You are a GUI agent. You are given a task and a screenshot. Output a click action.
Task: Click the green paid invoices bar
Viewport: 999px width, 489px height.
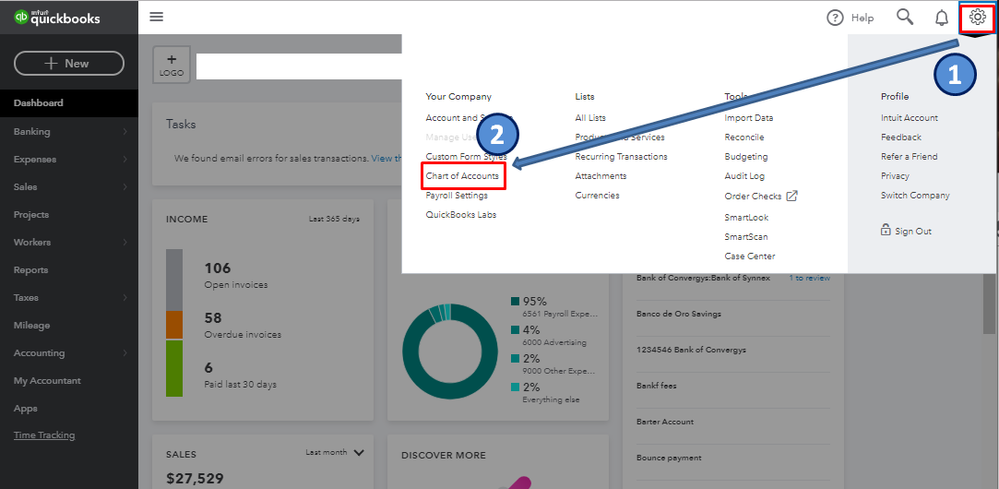click(x=174, y=370)
